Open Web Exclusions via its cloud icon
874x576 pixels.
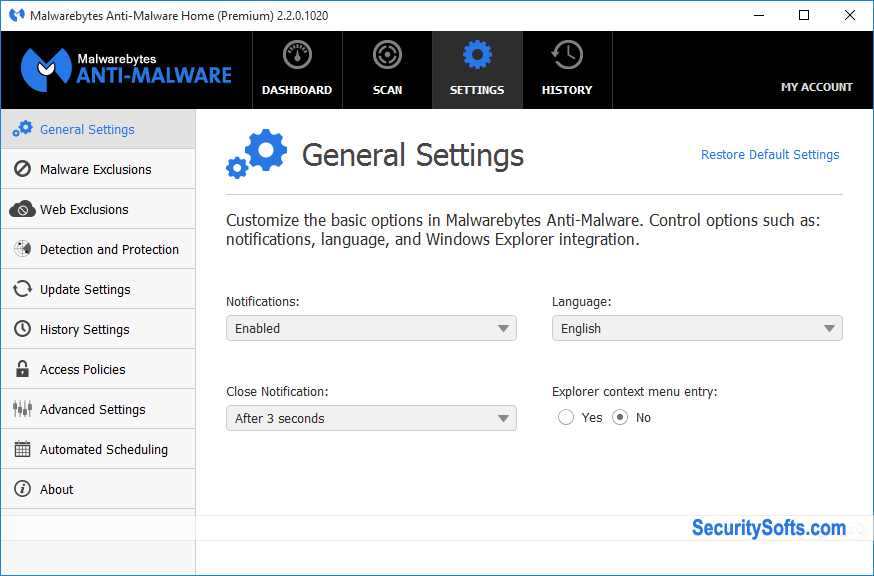coord(22,209)
